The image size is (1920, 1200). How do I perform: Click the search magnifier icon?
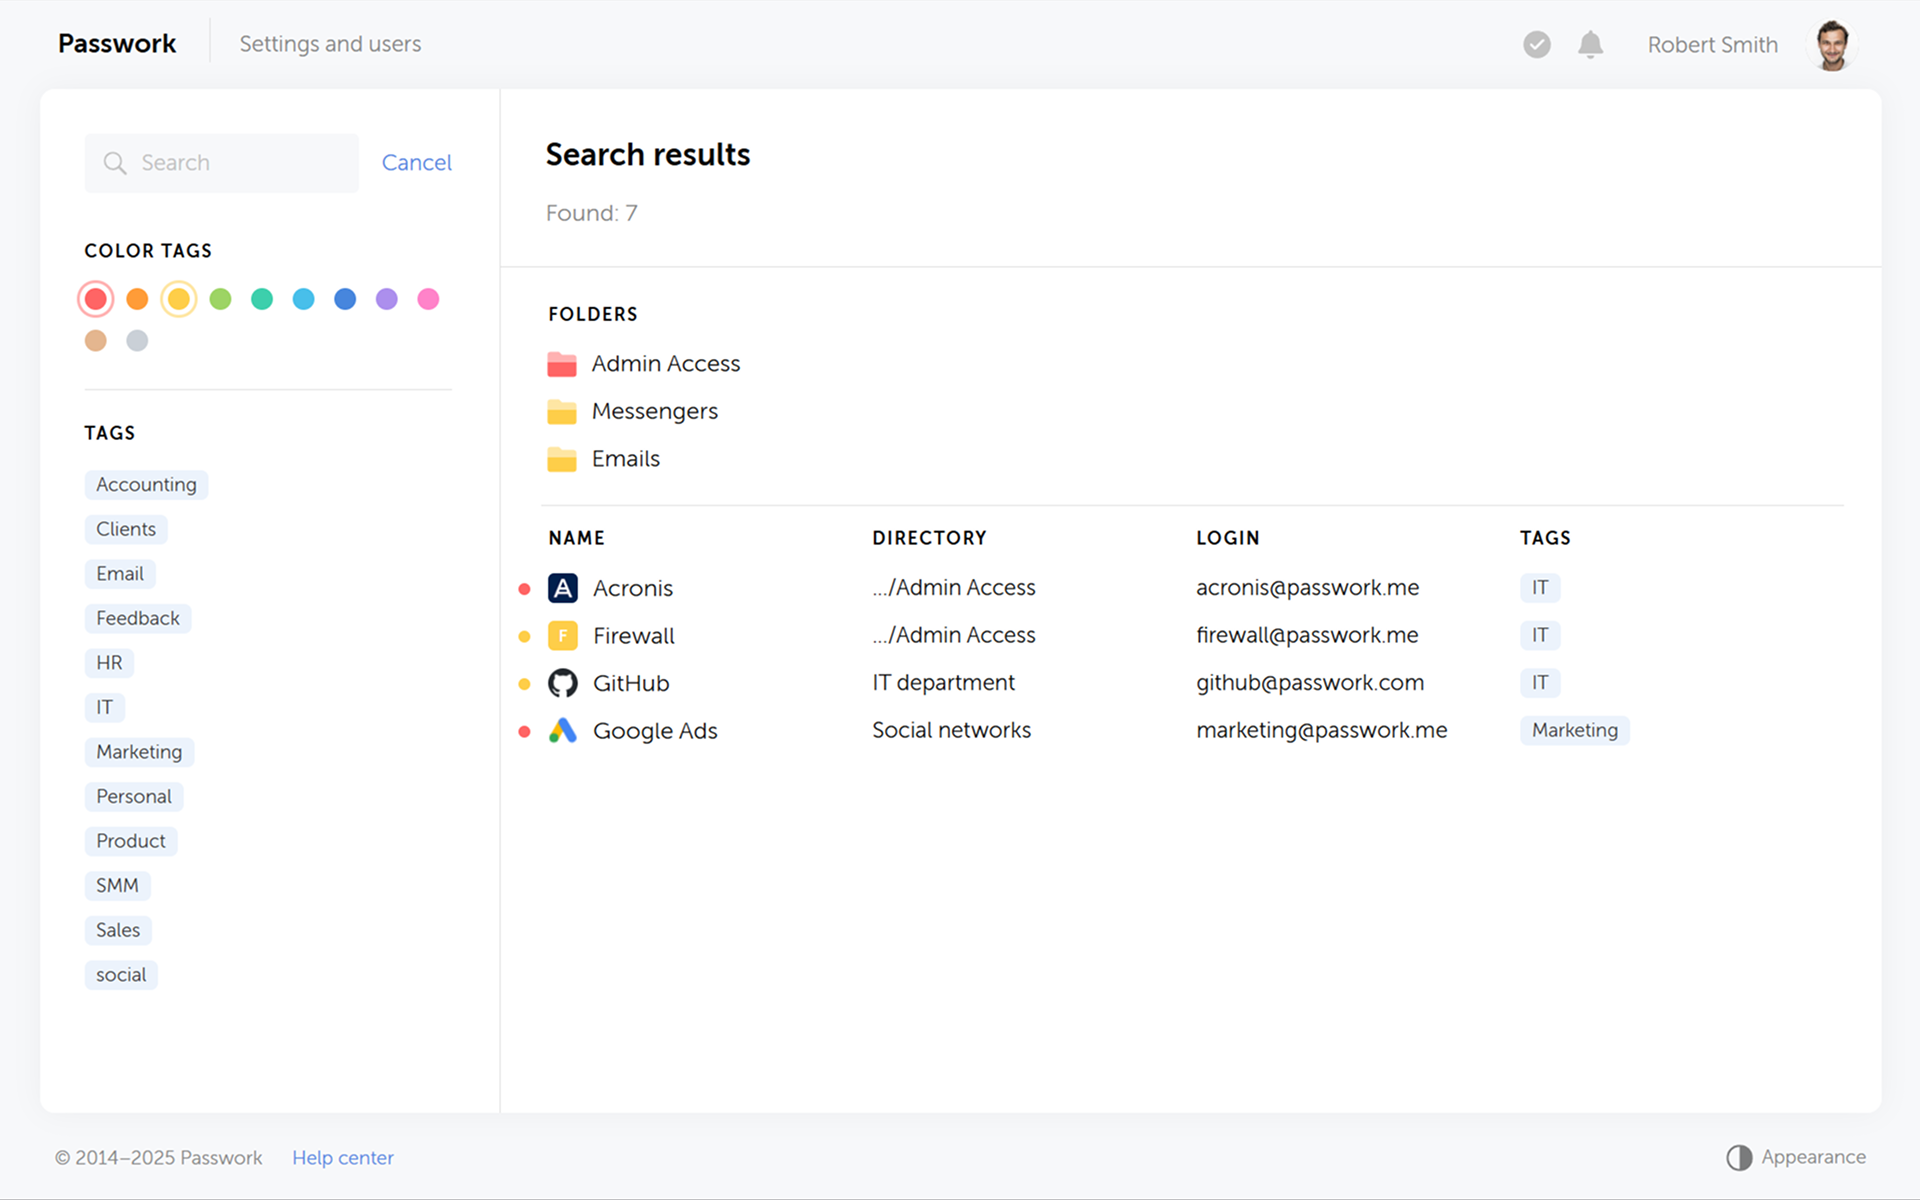coord(115,163)
